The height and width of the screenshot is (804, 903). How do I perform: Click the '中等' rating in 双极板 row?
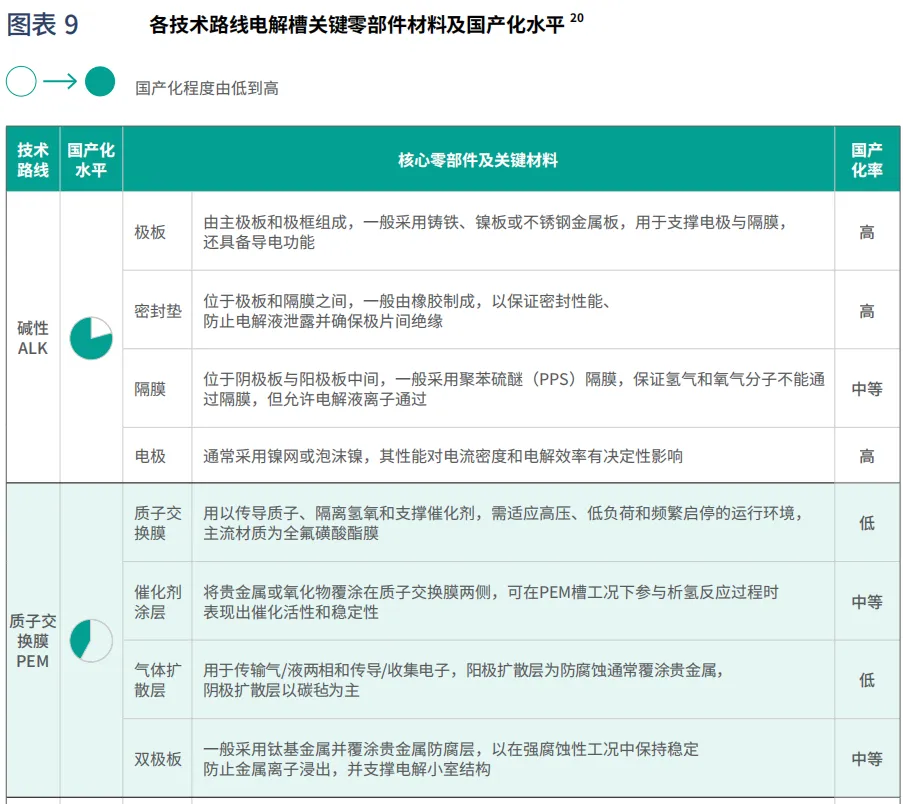[867, 759]
